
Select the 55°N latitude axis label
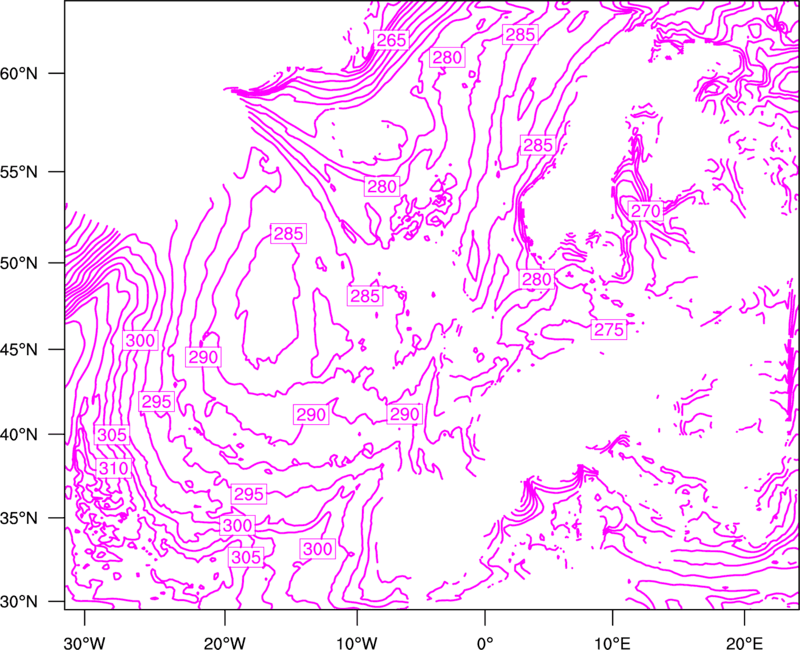coord(19,172)
